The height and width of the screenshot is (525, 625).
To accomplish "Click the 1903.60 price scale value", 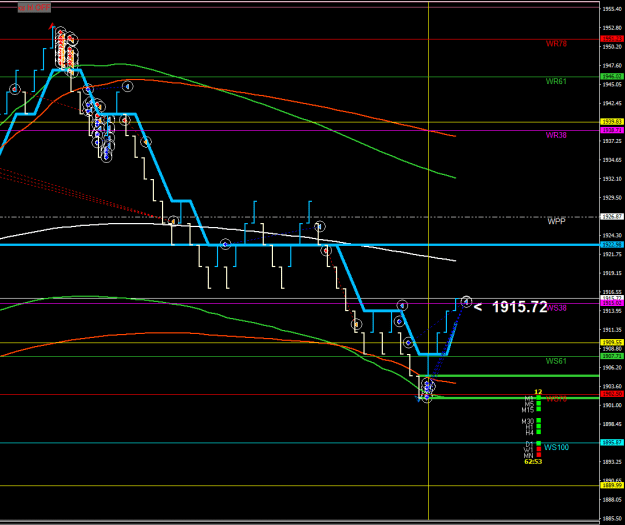I will (612, 386).
